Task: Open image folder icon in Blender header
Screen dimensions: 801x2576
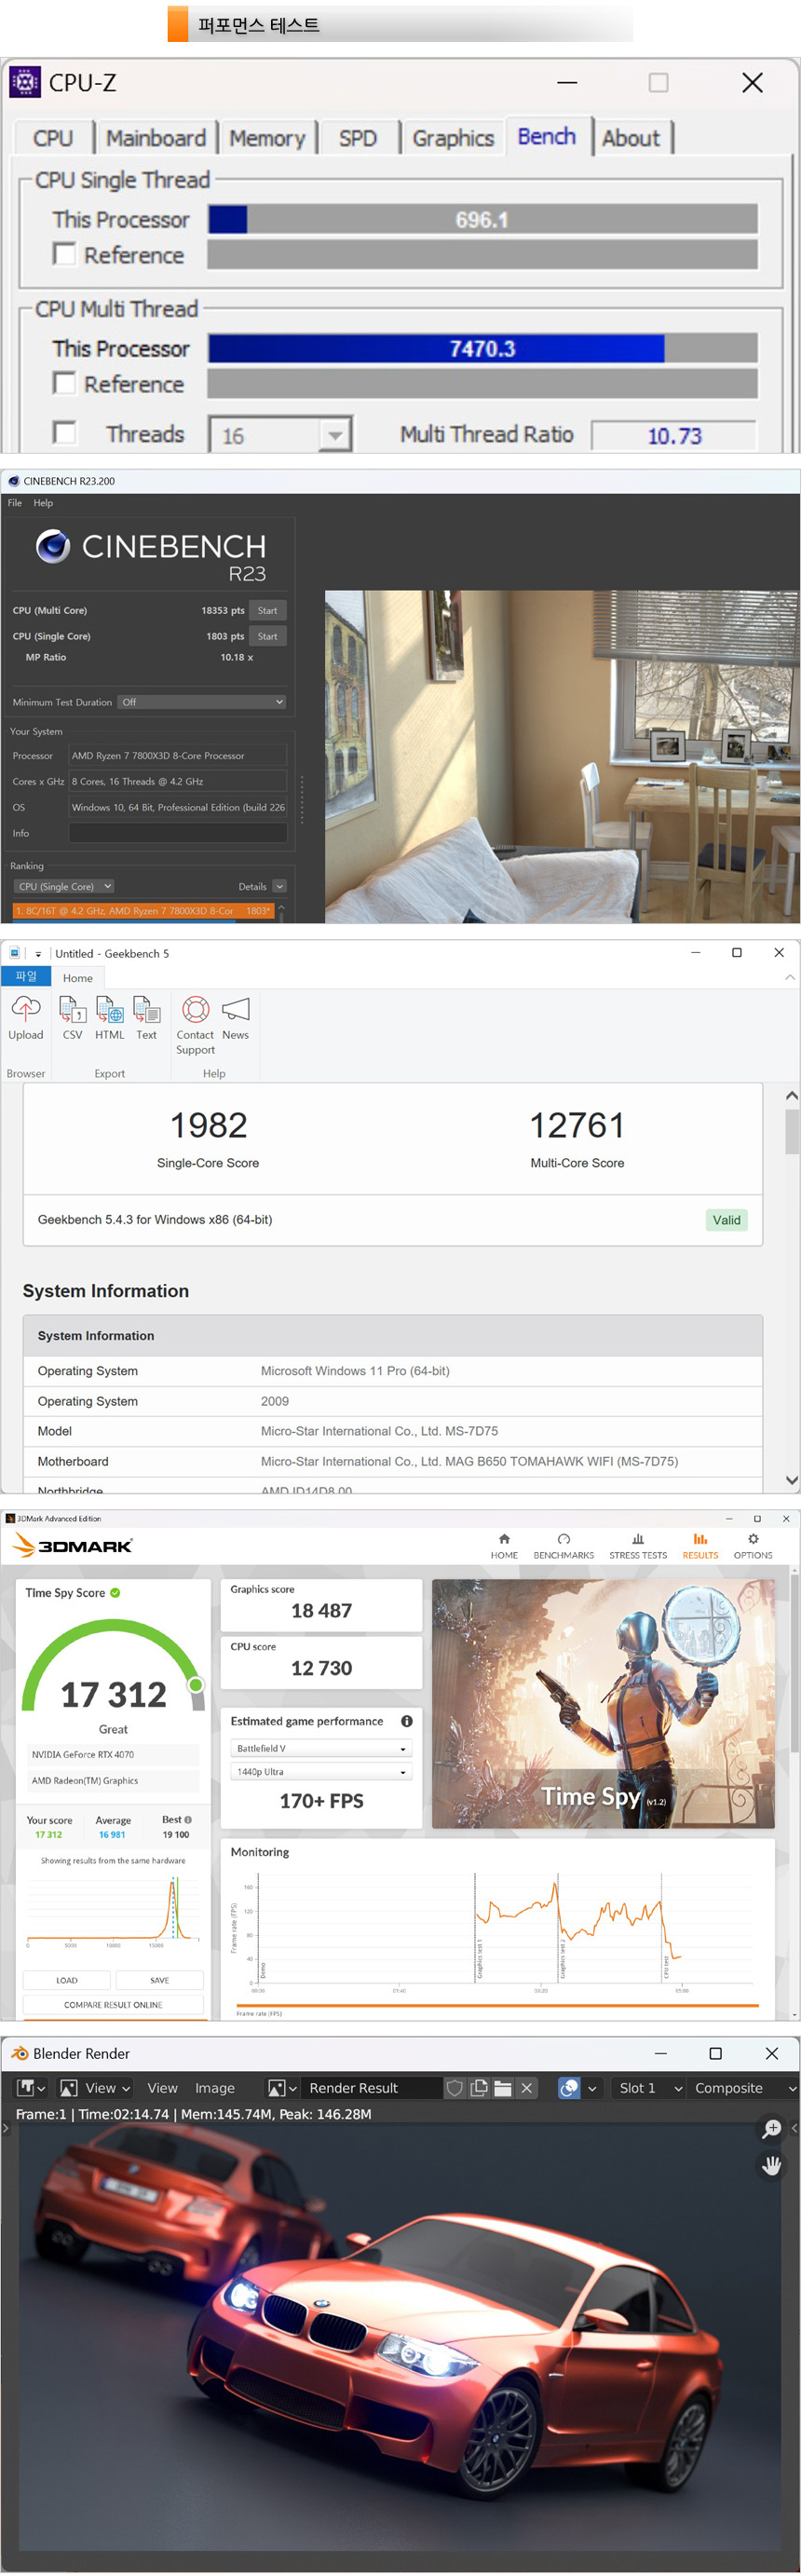Action: click(503, 2088)
